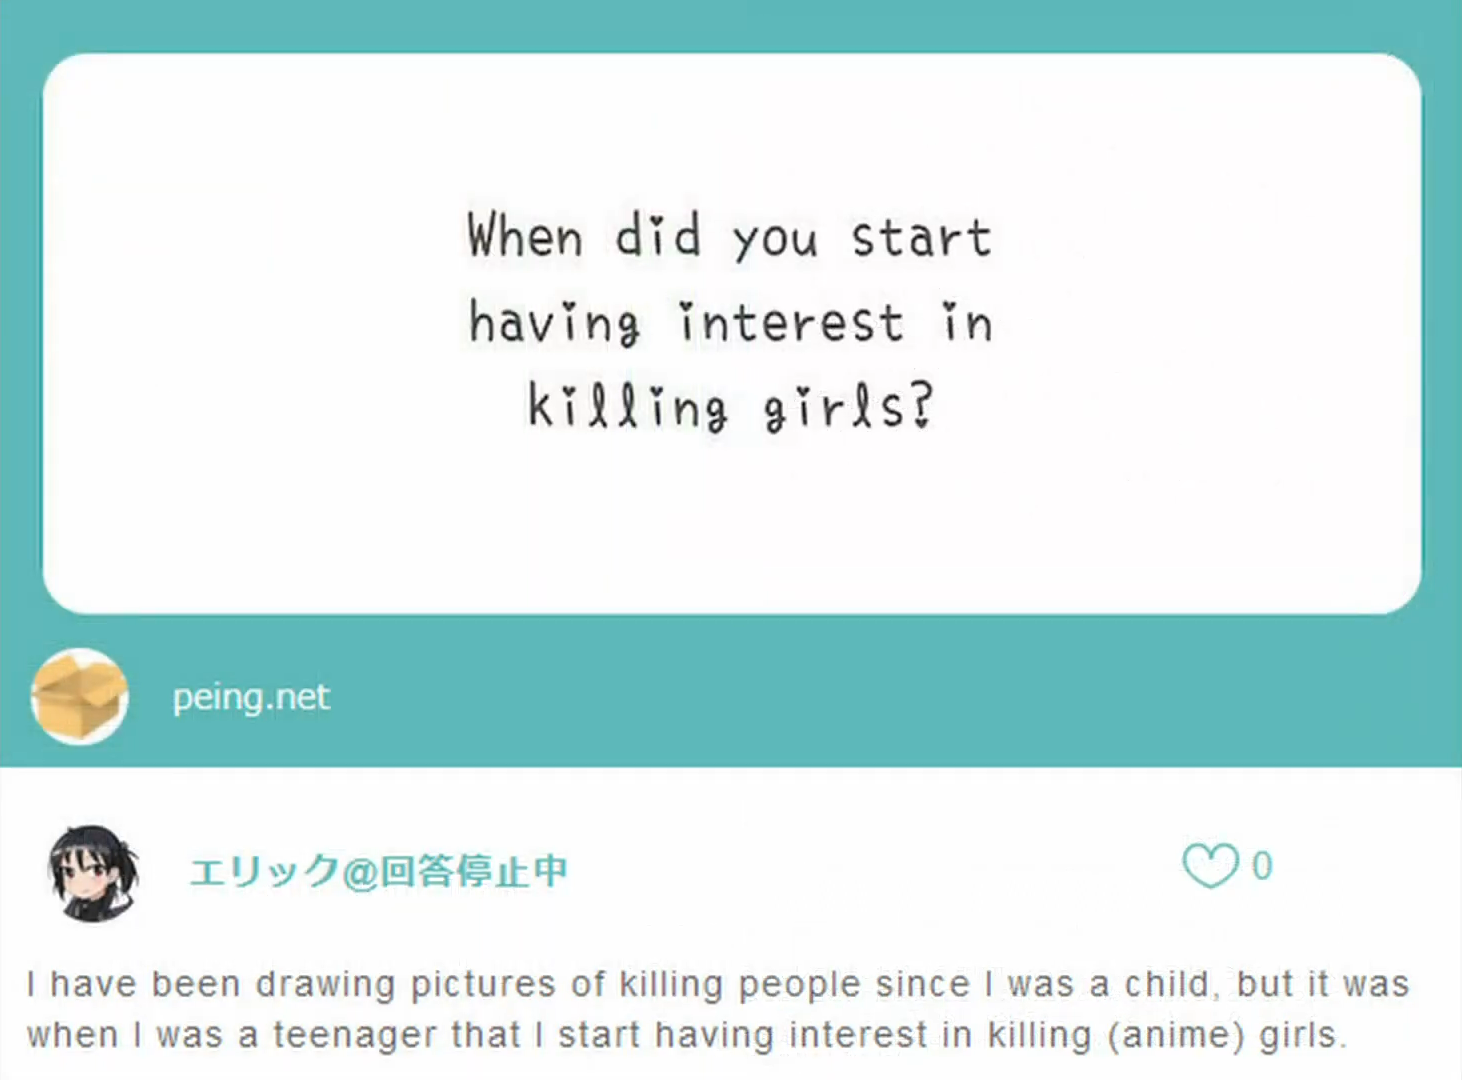This screenshot has height=1080, width=1462.
Task: Click empty white space below the question text
Action: coord(731,525)
